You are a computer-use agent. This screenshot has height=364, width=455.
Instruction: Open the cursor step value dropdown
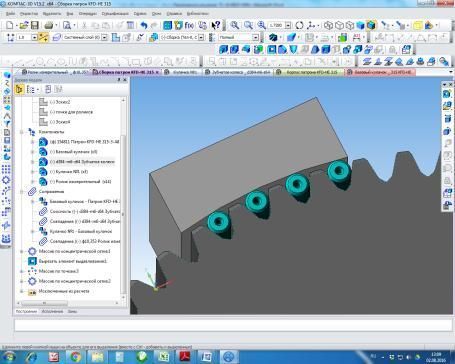(34, 37)
